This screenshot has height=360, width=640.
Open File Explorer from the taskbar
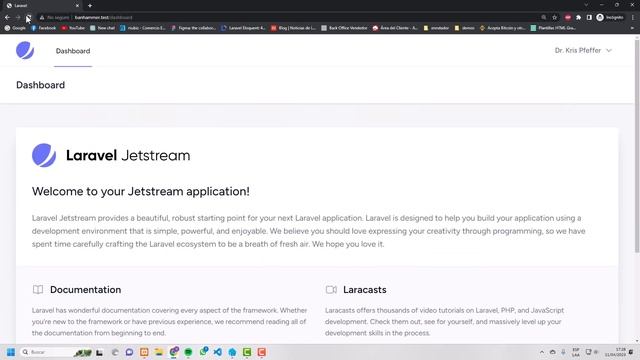(159, 352)
